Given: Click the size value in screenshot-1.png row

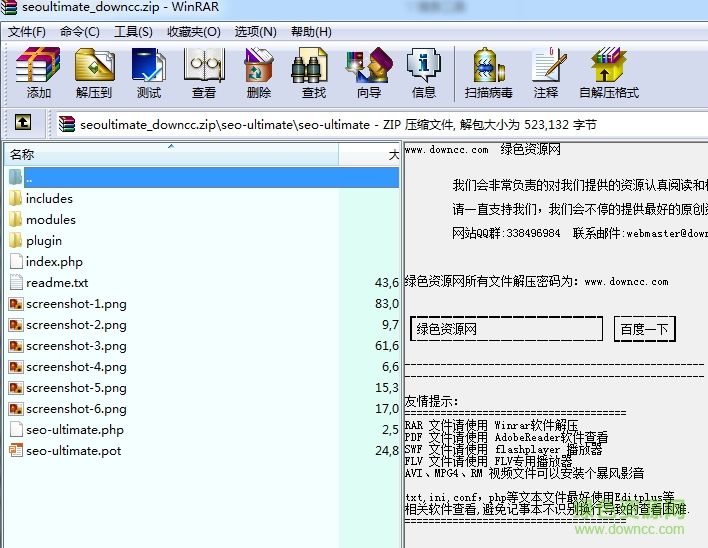Looking at the screenshot, I should pyautogui.click(x=387, y=304).
